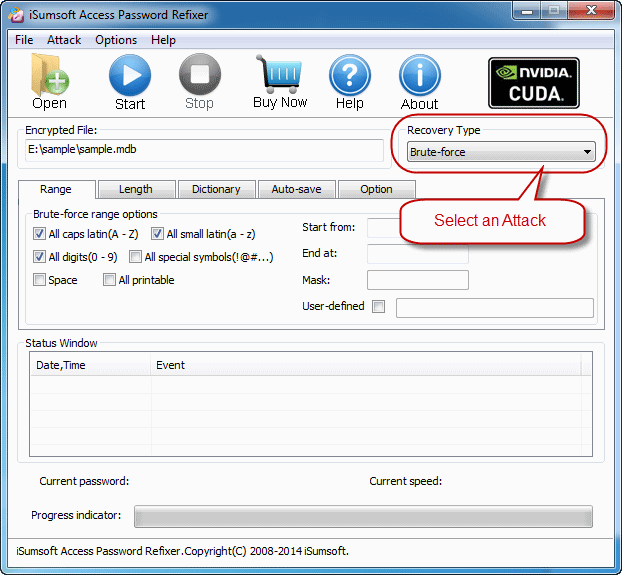Viewport: 622px width, 575px height.
Task: Switch to the Auto-save tab
Action: point(296,189)
